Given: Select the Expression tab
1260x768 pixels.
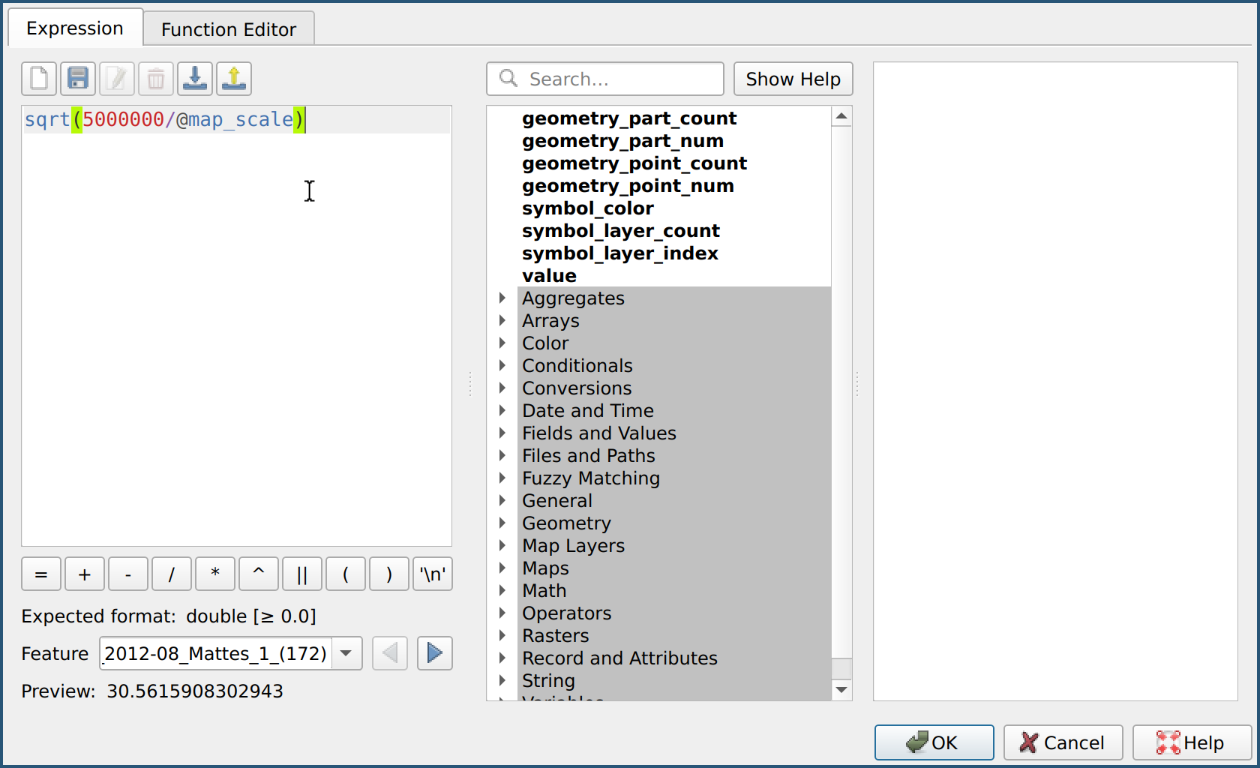Looking at the screenshot, I should point(74,29).
